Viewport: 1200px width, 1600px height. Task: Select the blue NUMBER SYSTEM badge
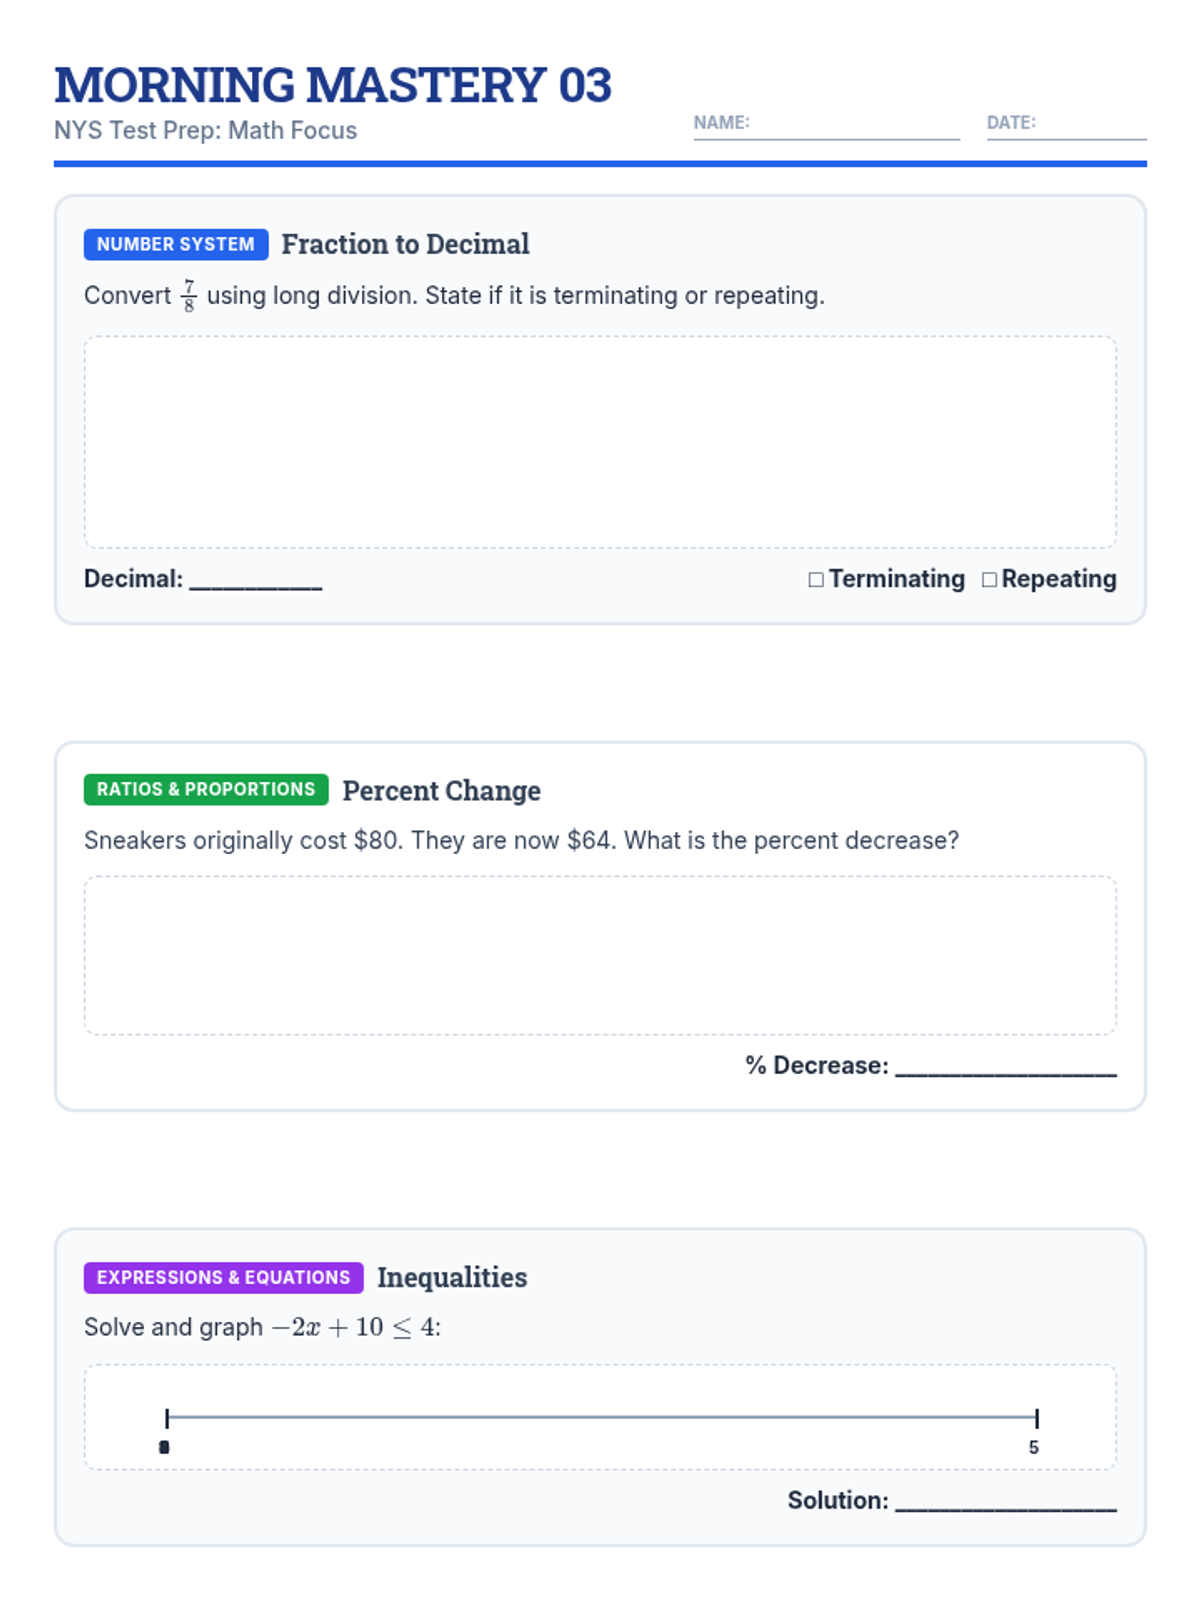176,244
